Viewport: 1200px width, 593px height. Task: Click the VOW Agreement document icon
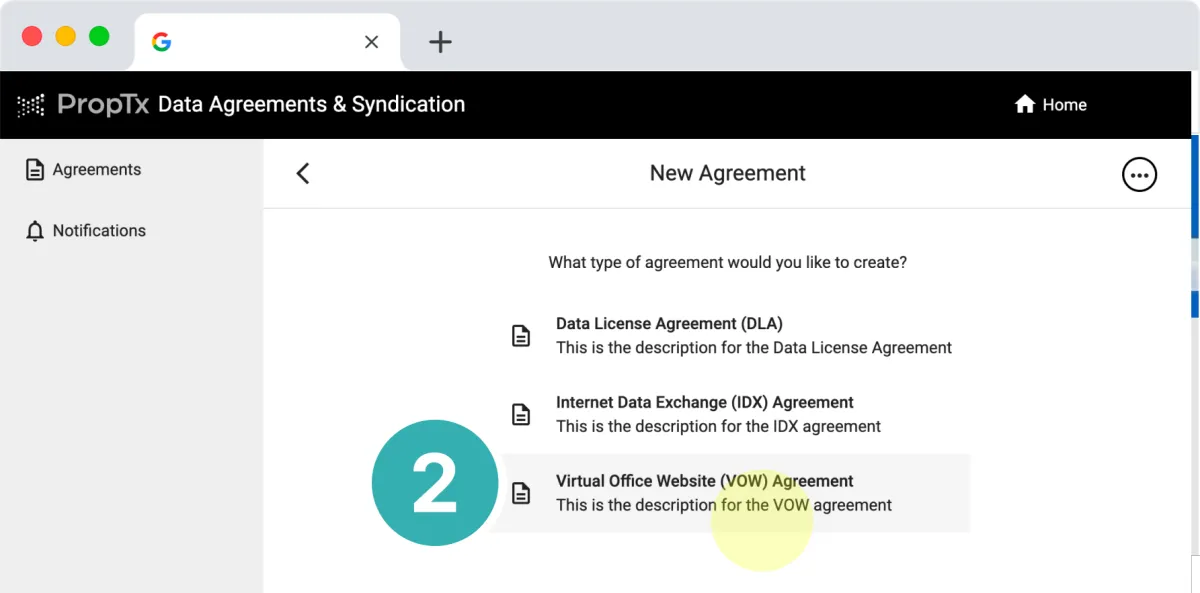point(521,493)
